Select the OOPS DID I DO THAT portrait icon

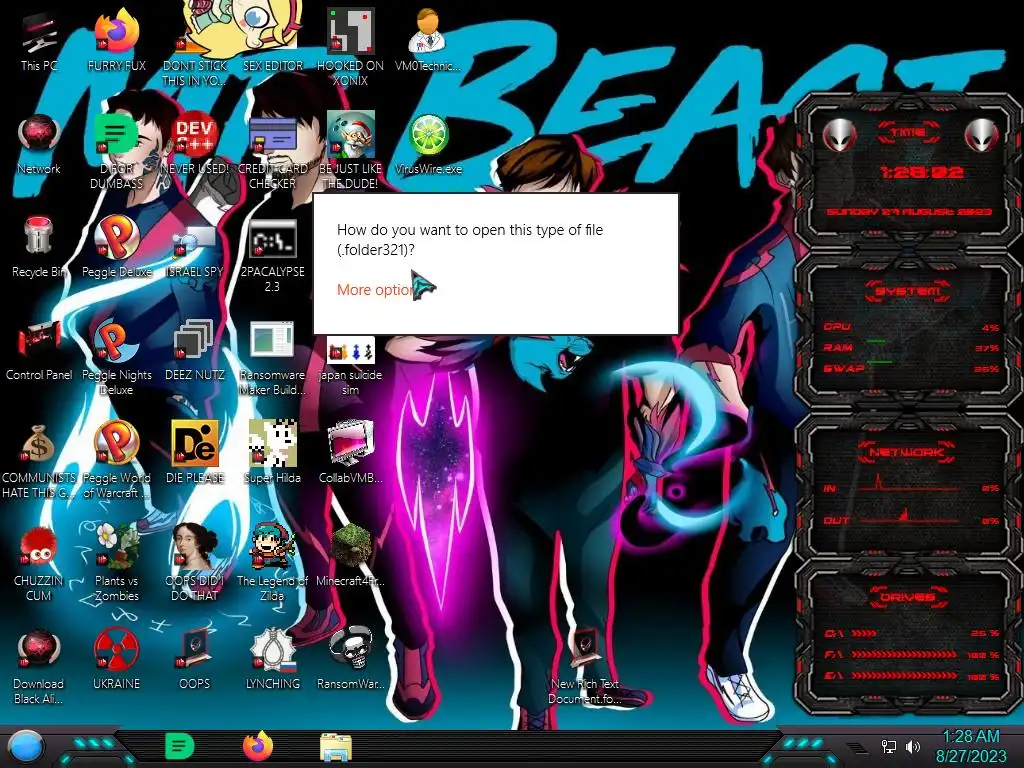pyautogui.click(x=194, y=564)
